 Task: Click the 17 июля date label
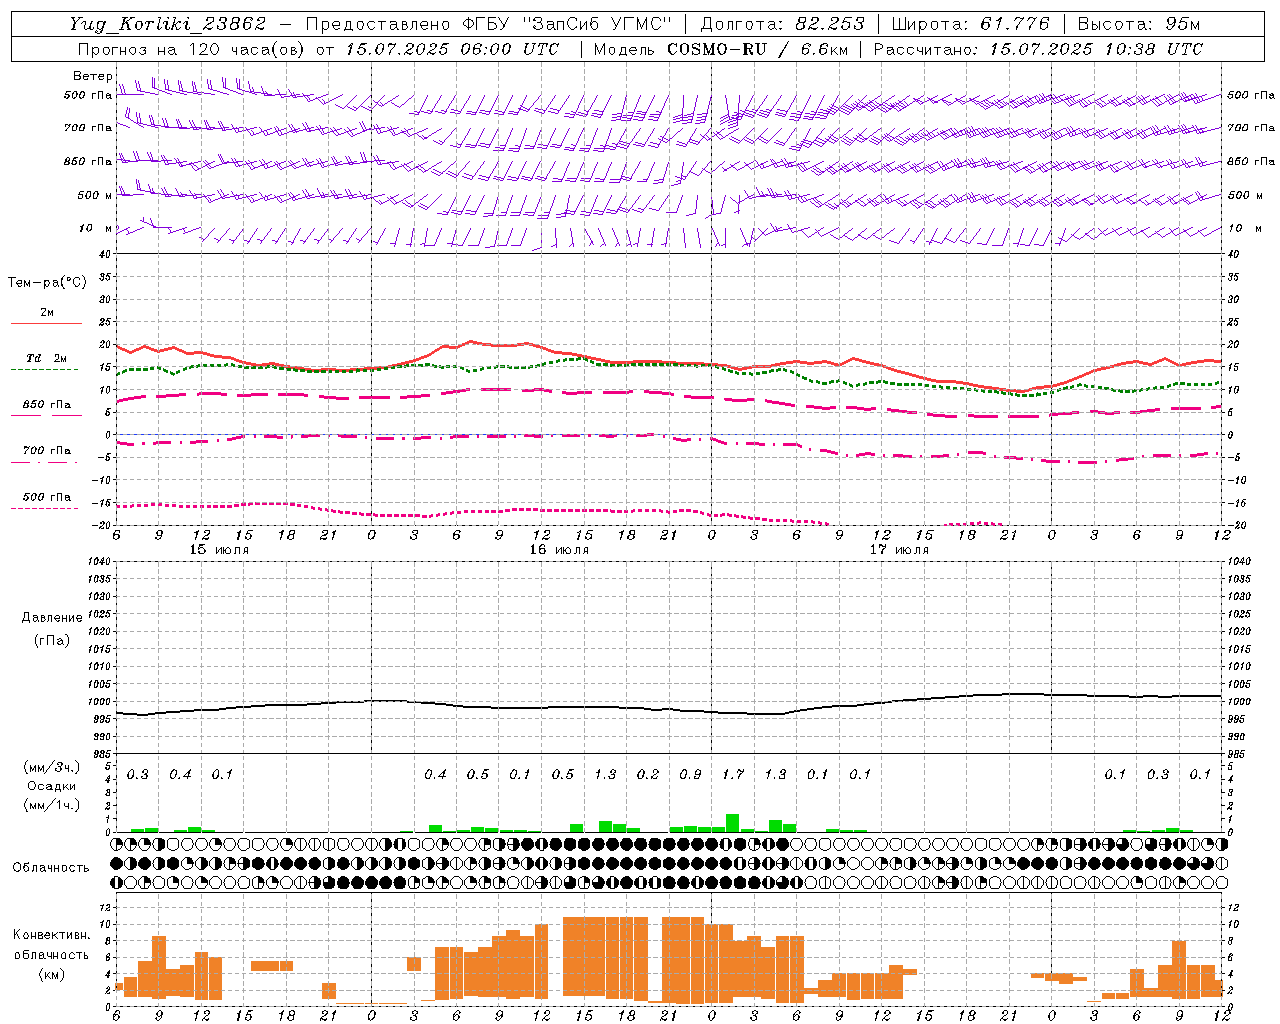click(899, 550)
